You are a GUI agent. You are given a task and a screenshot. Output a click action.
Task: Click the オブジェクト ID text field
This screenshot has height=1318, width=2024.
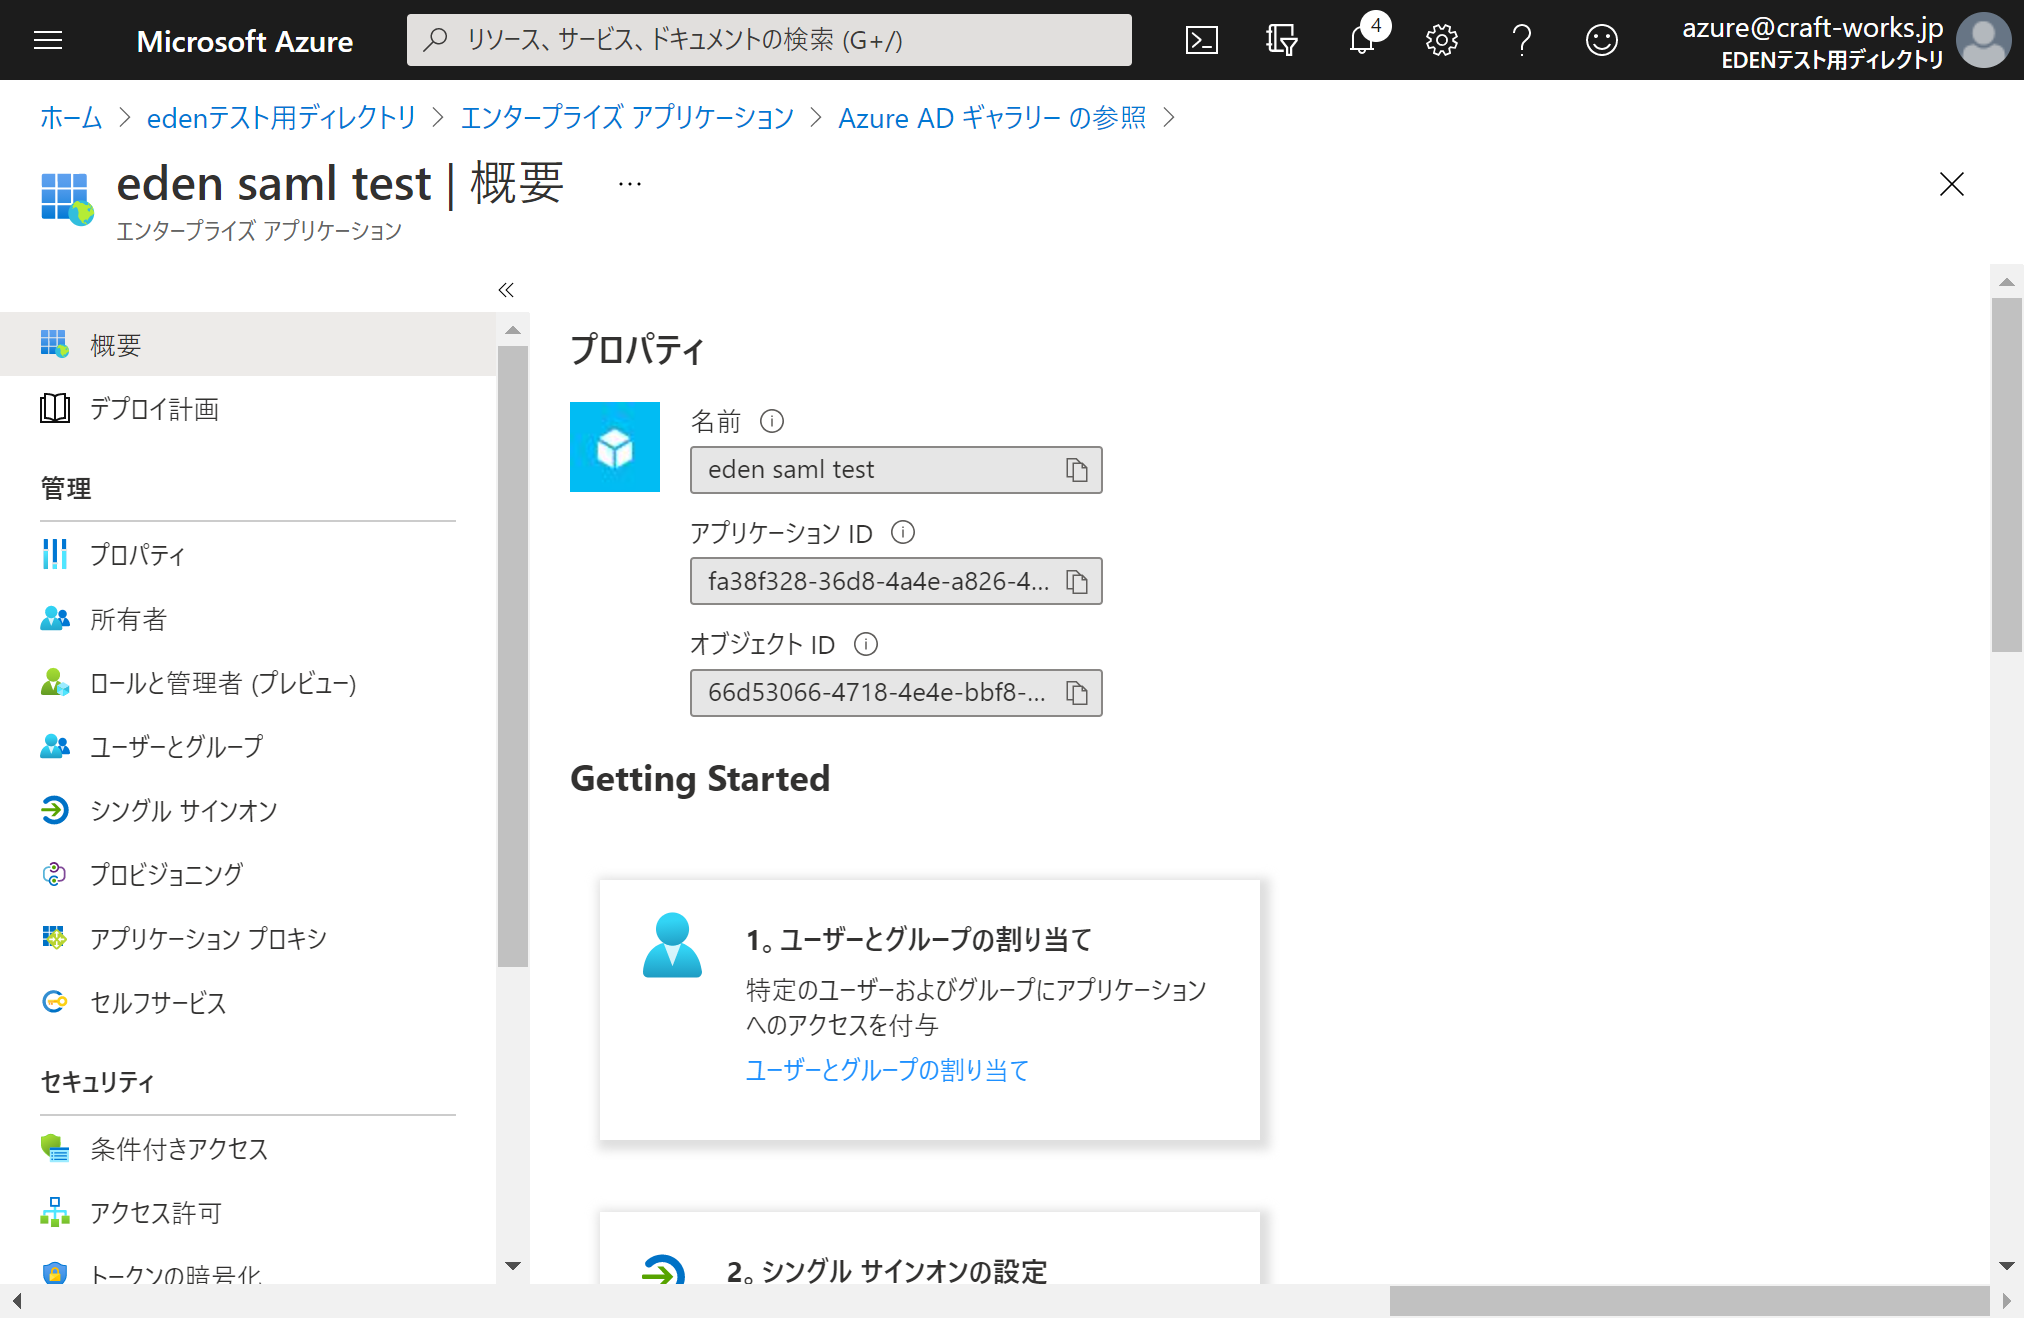pos(896,693)
